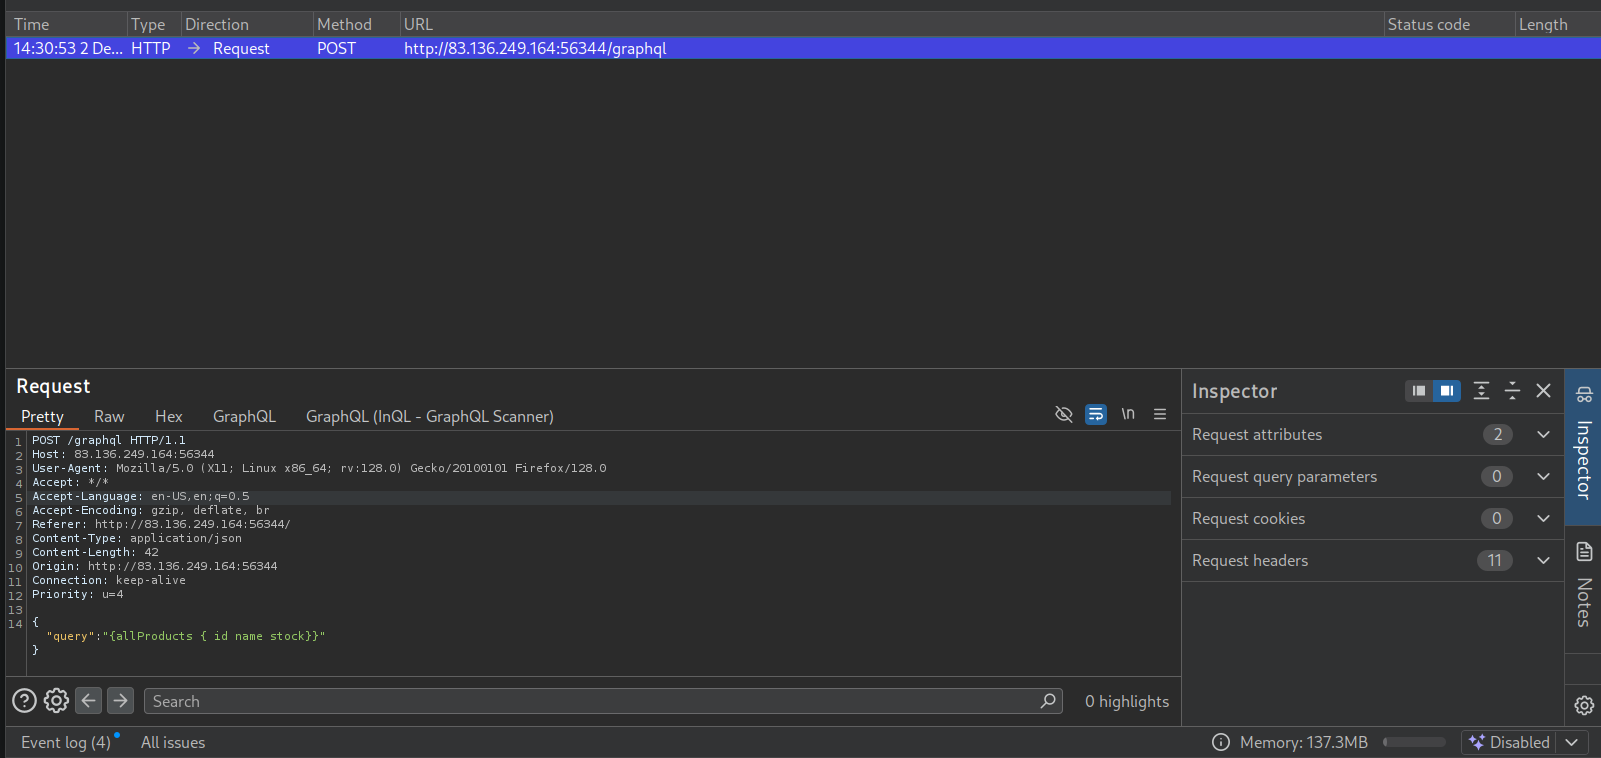
Task: Switch to the Raw tab
Action: [x=109, y=416]
